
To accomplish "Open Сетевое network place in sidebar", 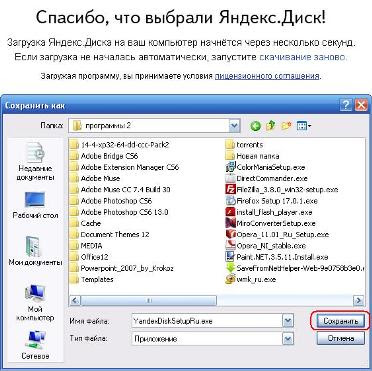I will click(35, 346).
